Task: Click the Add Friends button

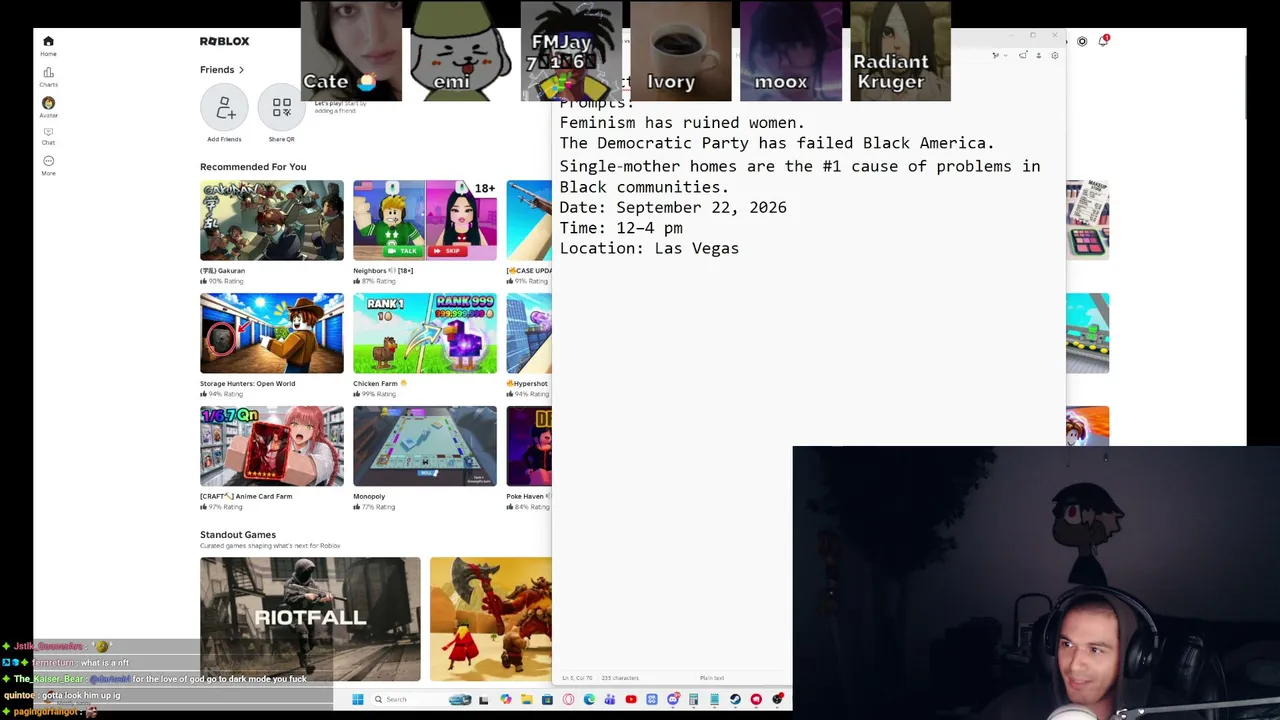Action: 224,108
